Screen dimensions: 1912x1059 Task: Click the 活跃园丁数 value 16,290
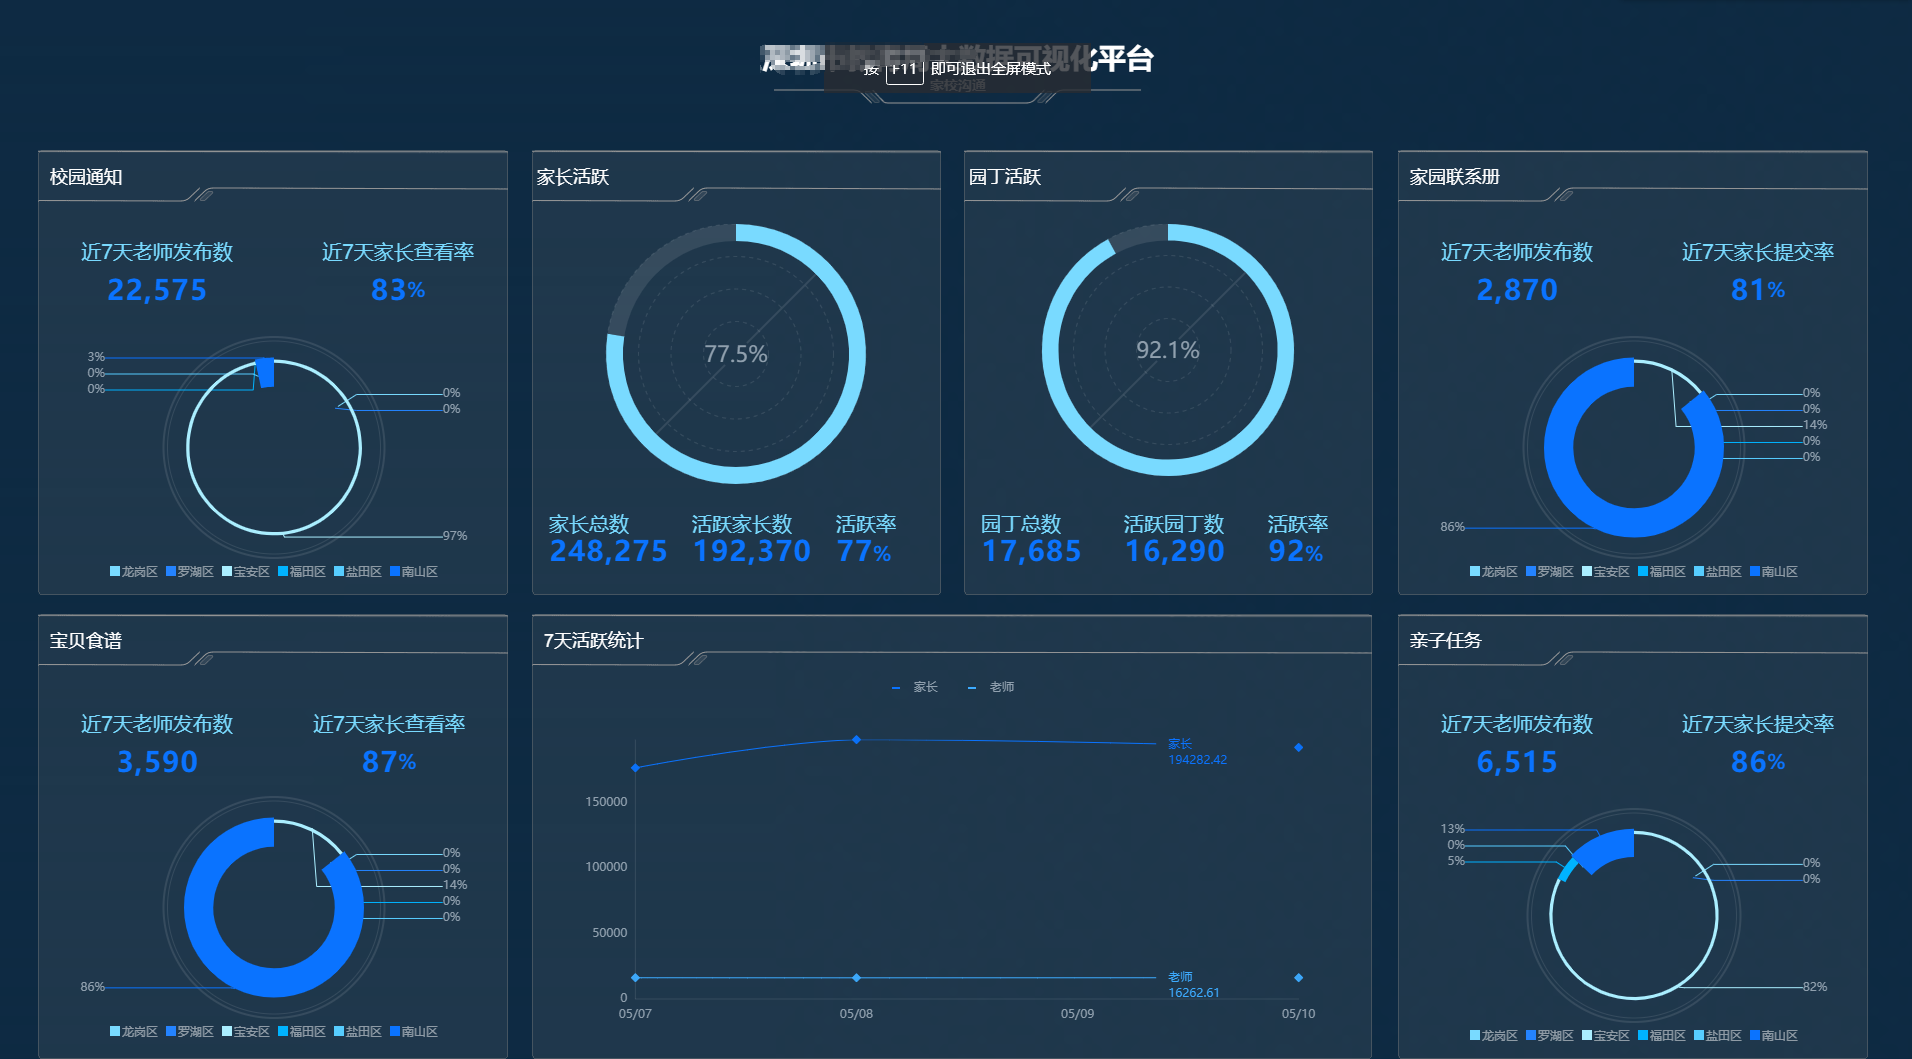coord(1174,551)
